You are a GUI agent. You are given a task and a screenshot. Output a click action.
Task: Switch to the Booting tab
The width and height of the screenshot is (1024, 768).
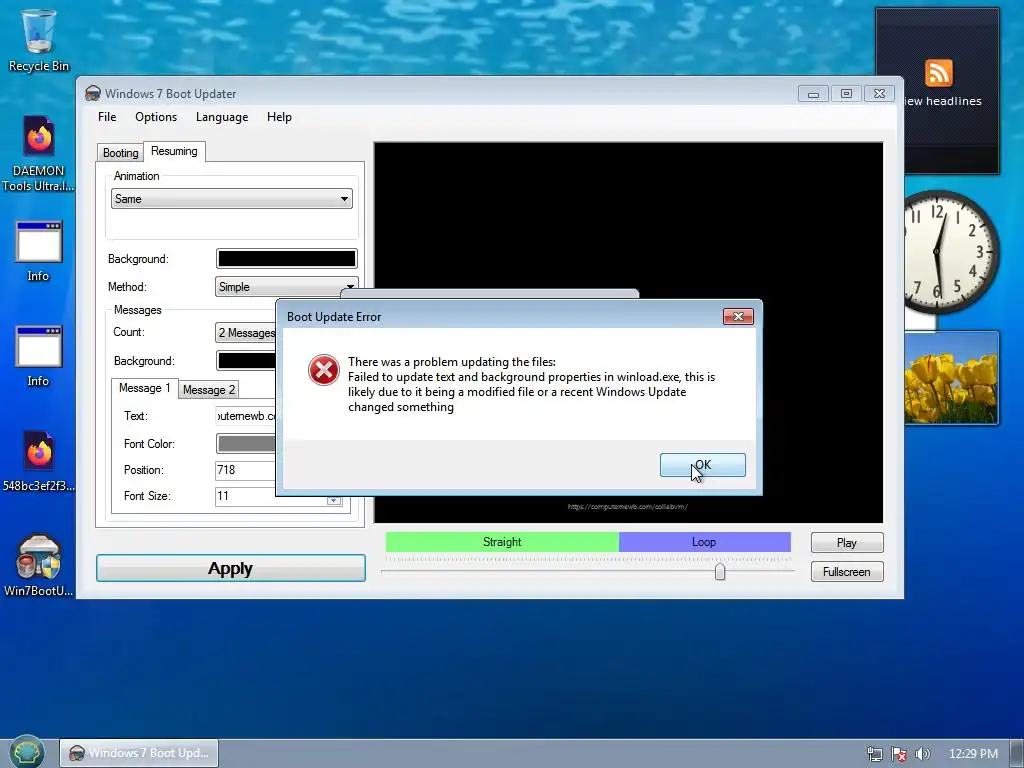(120, 153)
